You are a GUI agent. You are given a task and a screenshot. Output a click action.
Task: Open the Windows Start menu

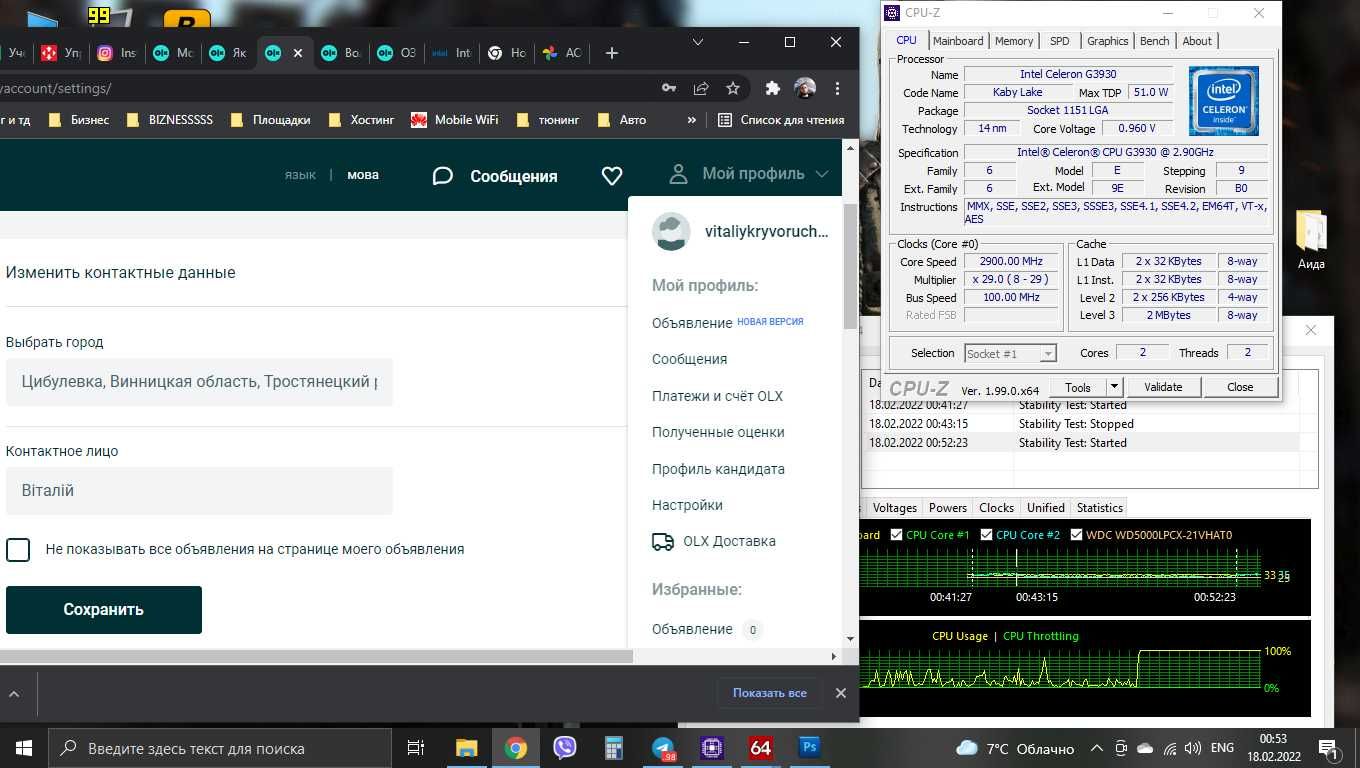(x=23, y=748)
